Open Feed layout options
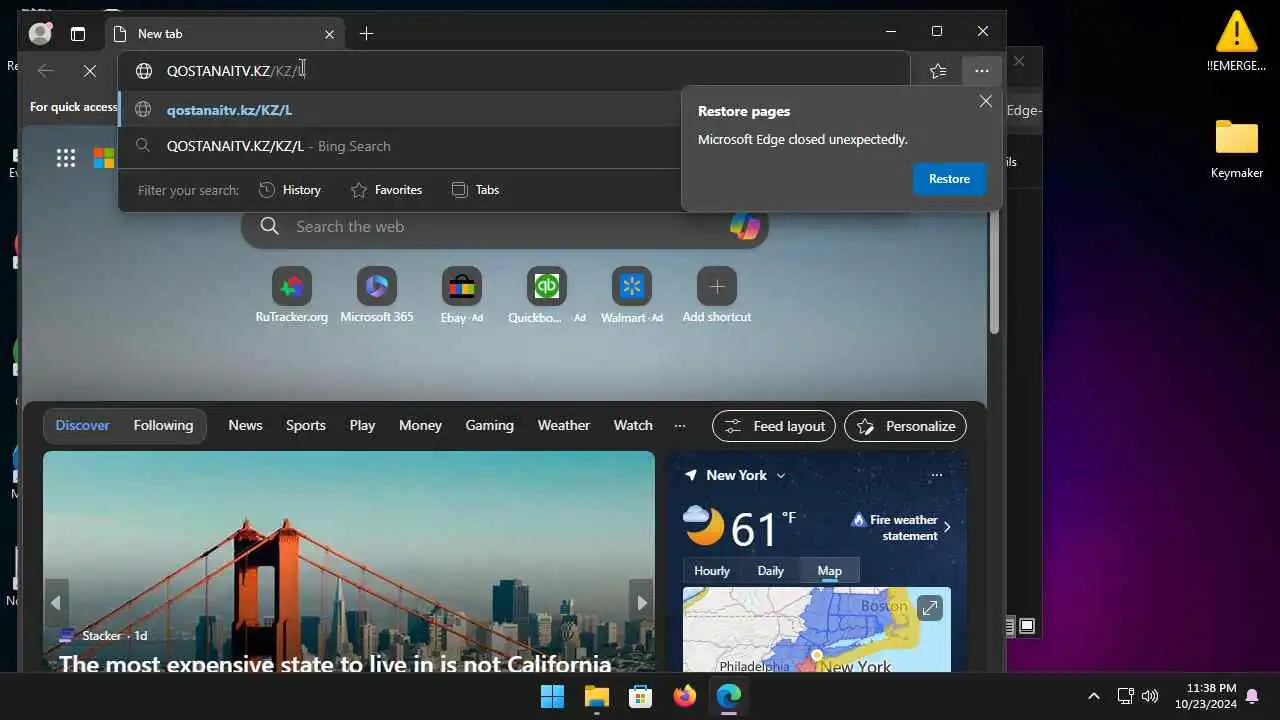 [x=775, y=426]
